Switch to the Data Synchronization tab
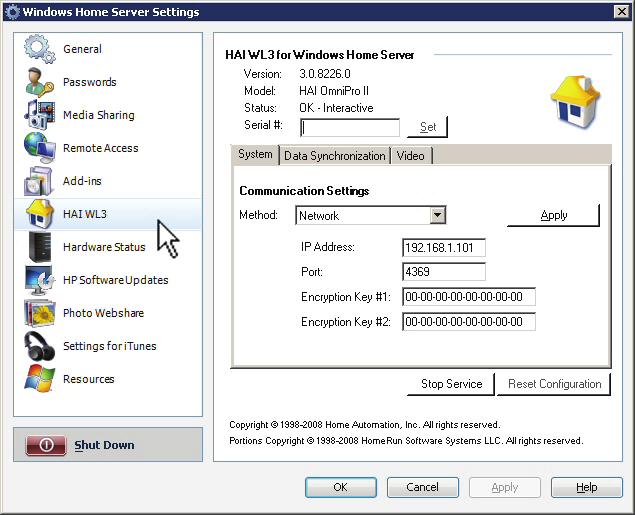This screenshot has width=635, height=515. (x=335, y=156)
